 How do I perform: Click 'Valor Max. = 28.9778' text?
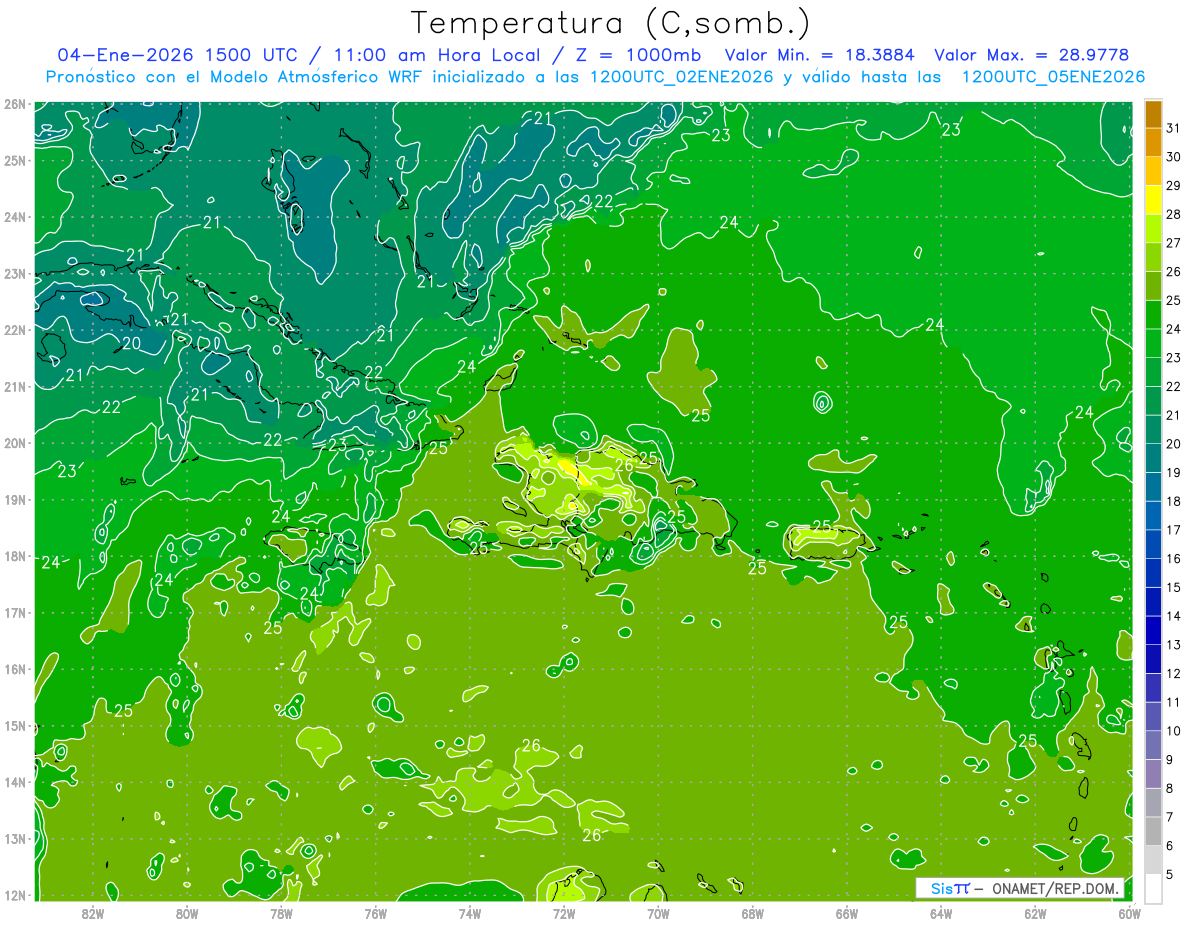(x=1031, y=55)
